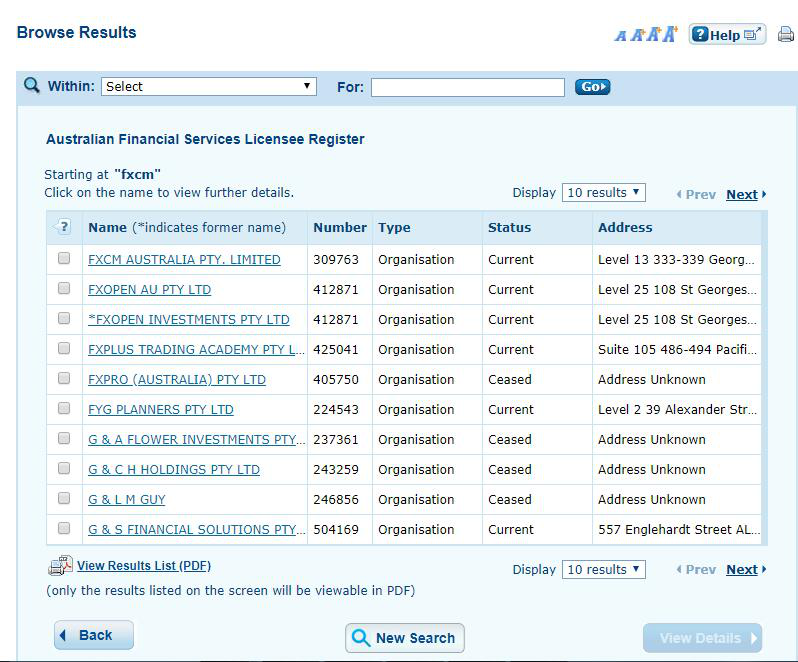Screen dimensions: 798x662
Task: Open FXPRO (AUSTRALIA) PTY LTD link
Action: [177, 380]
